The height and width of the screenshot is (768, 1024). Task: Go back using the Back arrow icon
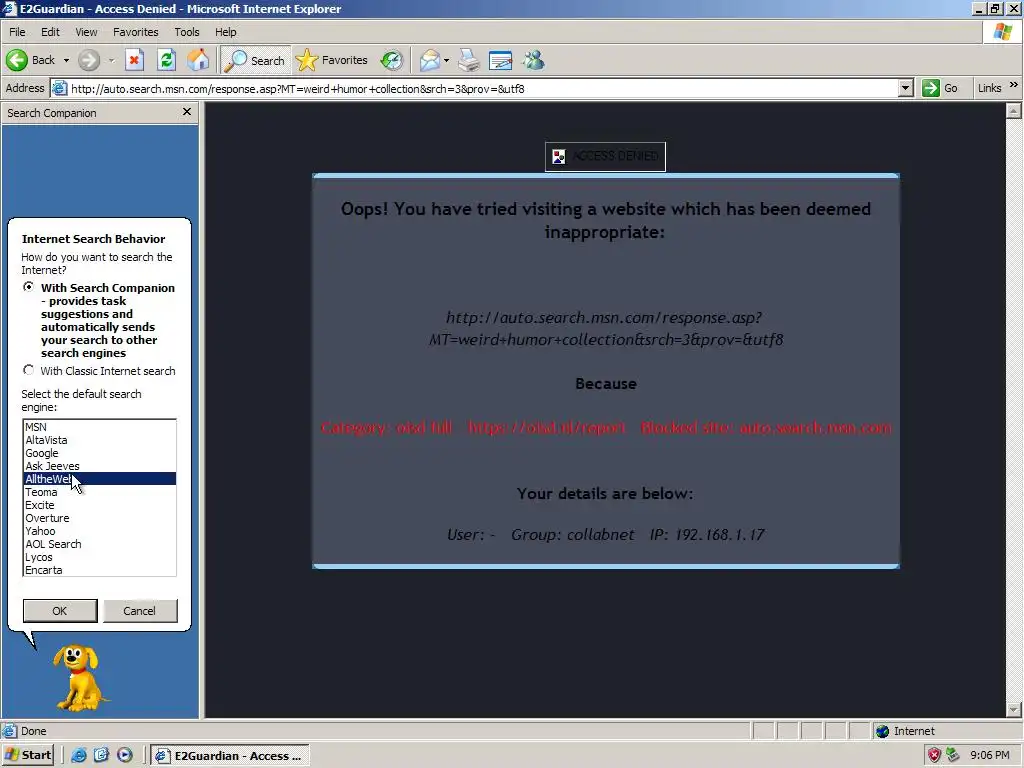pyautogui.click(x=17, y=60)
